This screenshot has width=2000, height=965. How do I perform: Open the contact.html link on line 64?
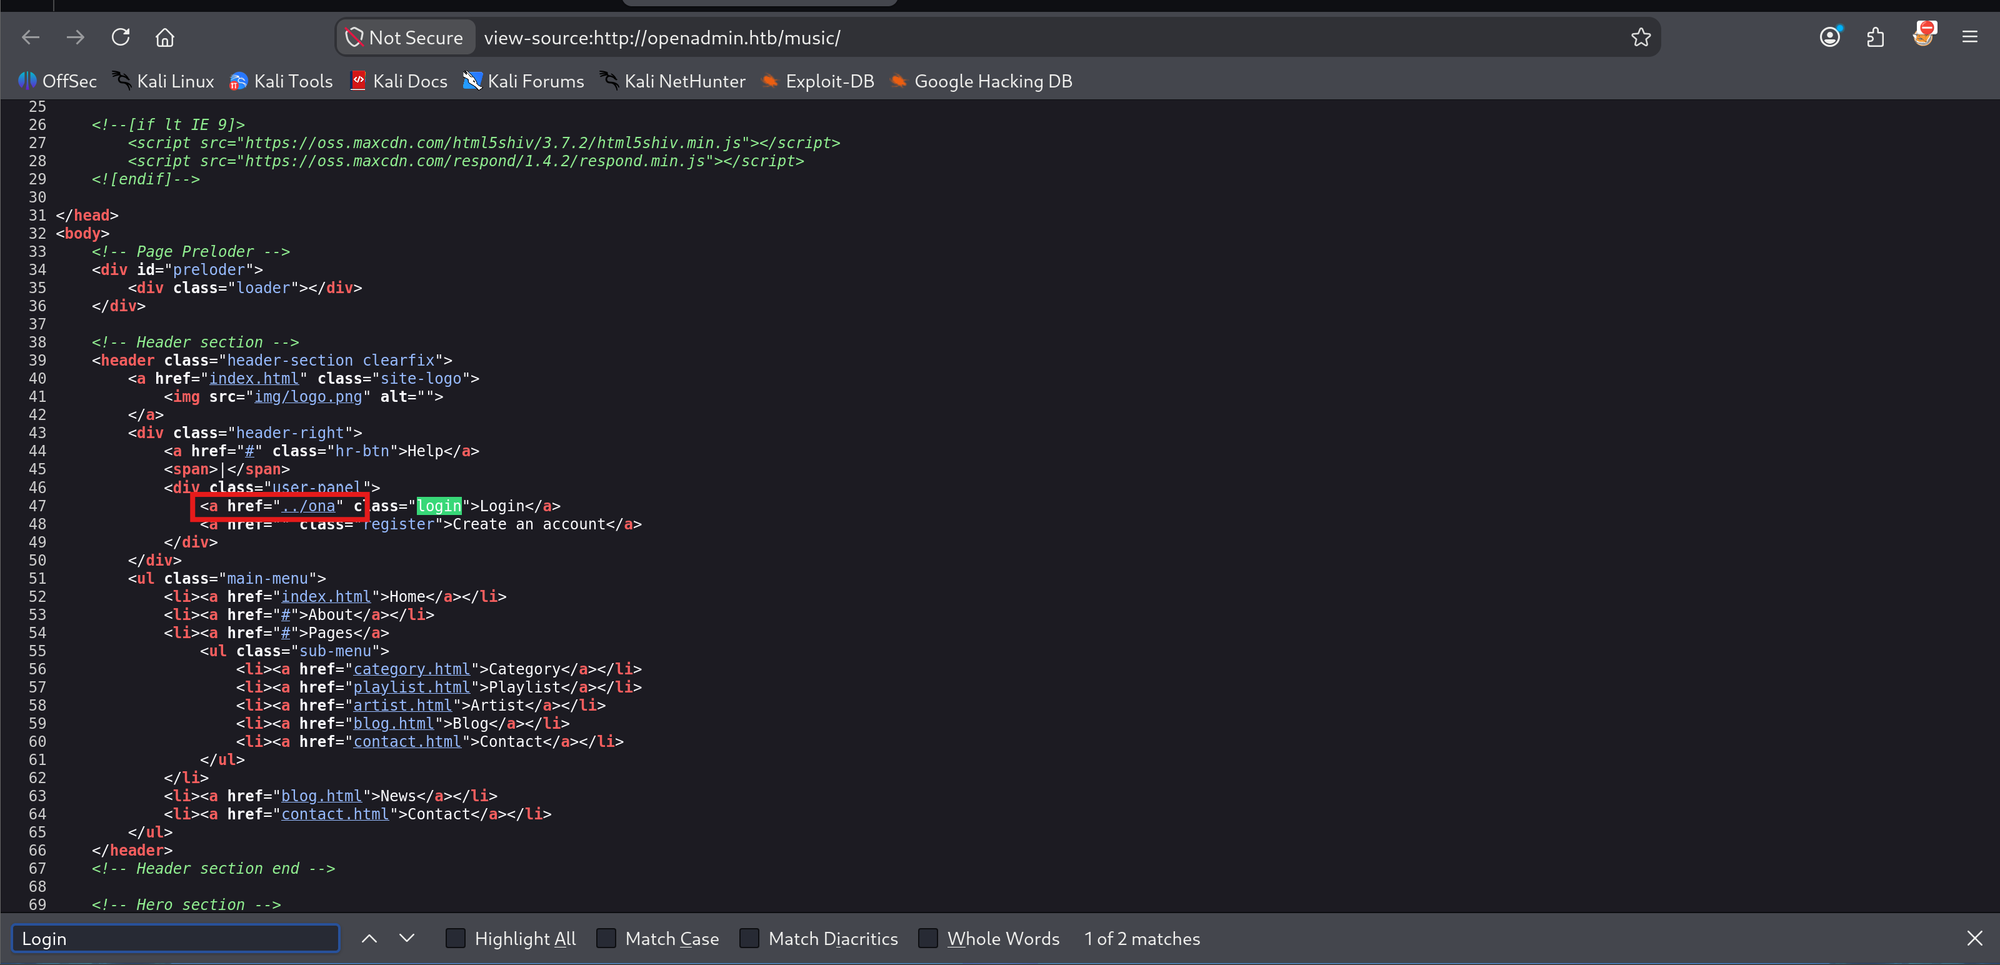coord(335,814)
